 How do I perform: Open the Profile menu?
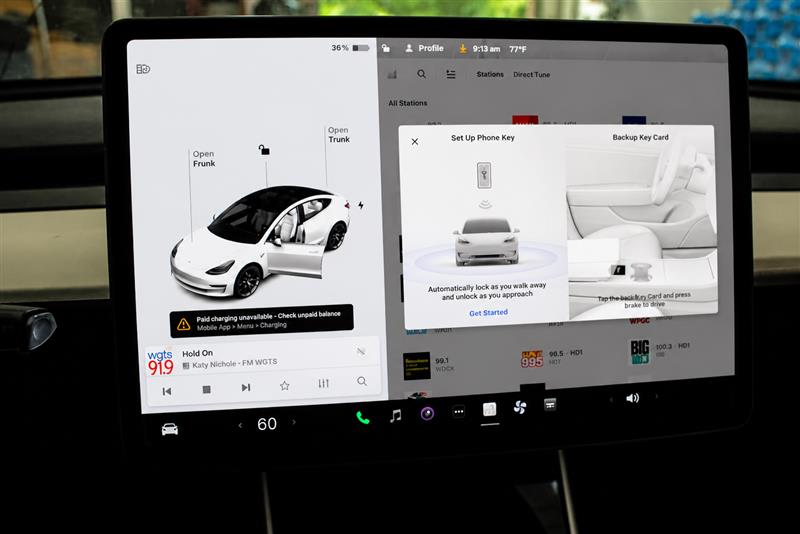point(424,48)
